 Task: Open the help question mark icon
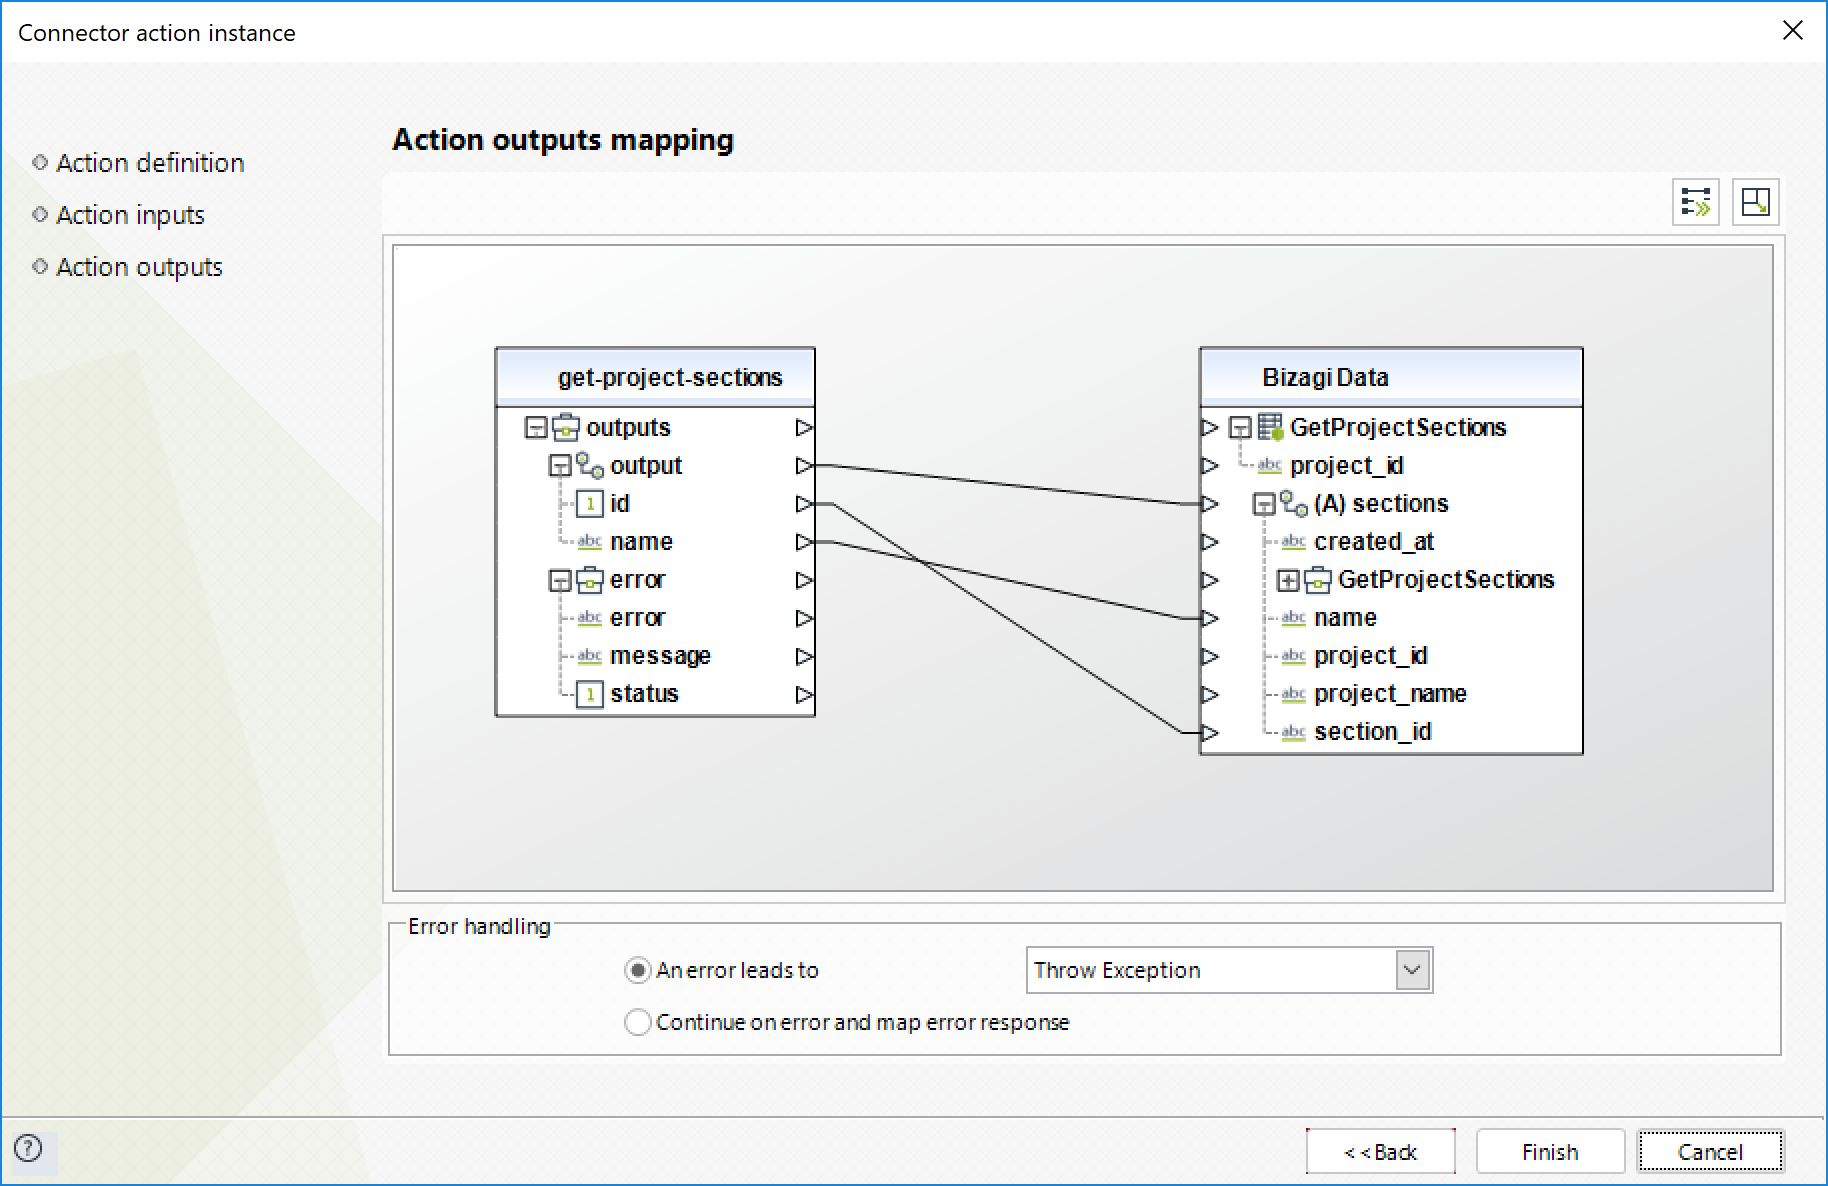click(x=29, y=1148)
